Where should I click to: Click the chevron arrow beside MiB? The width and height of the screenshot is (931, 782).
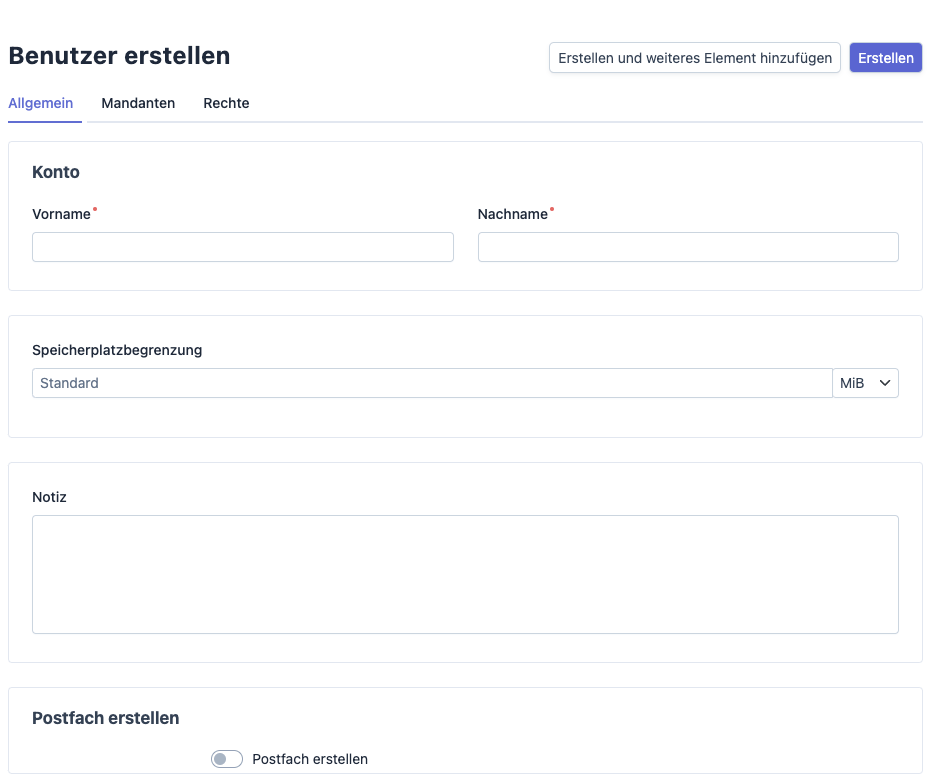tap(885, 383)
